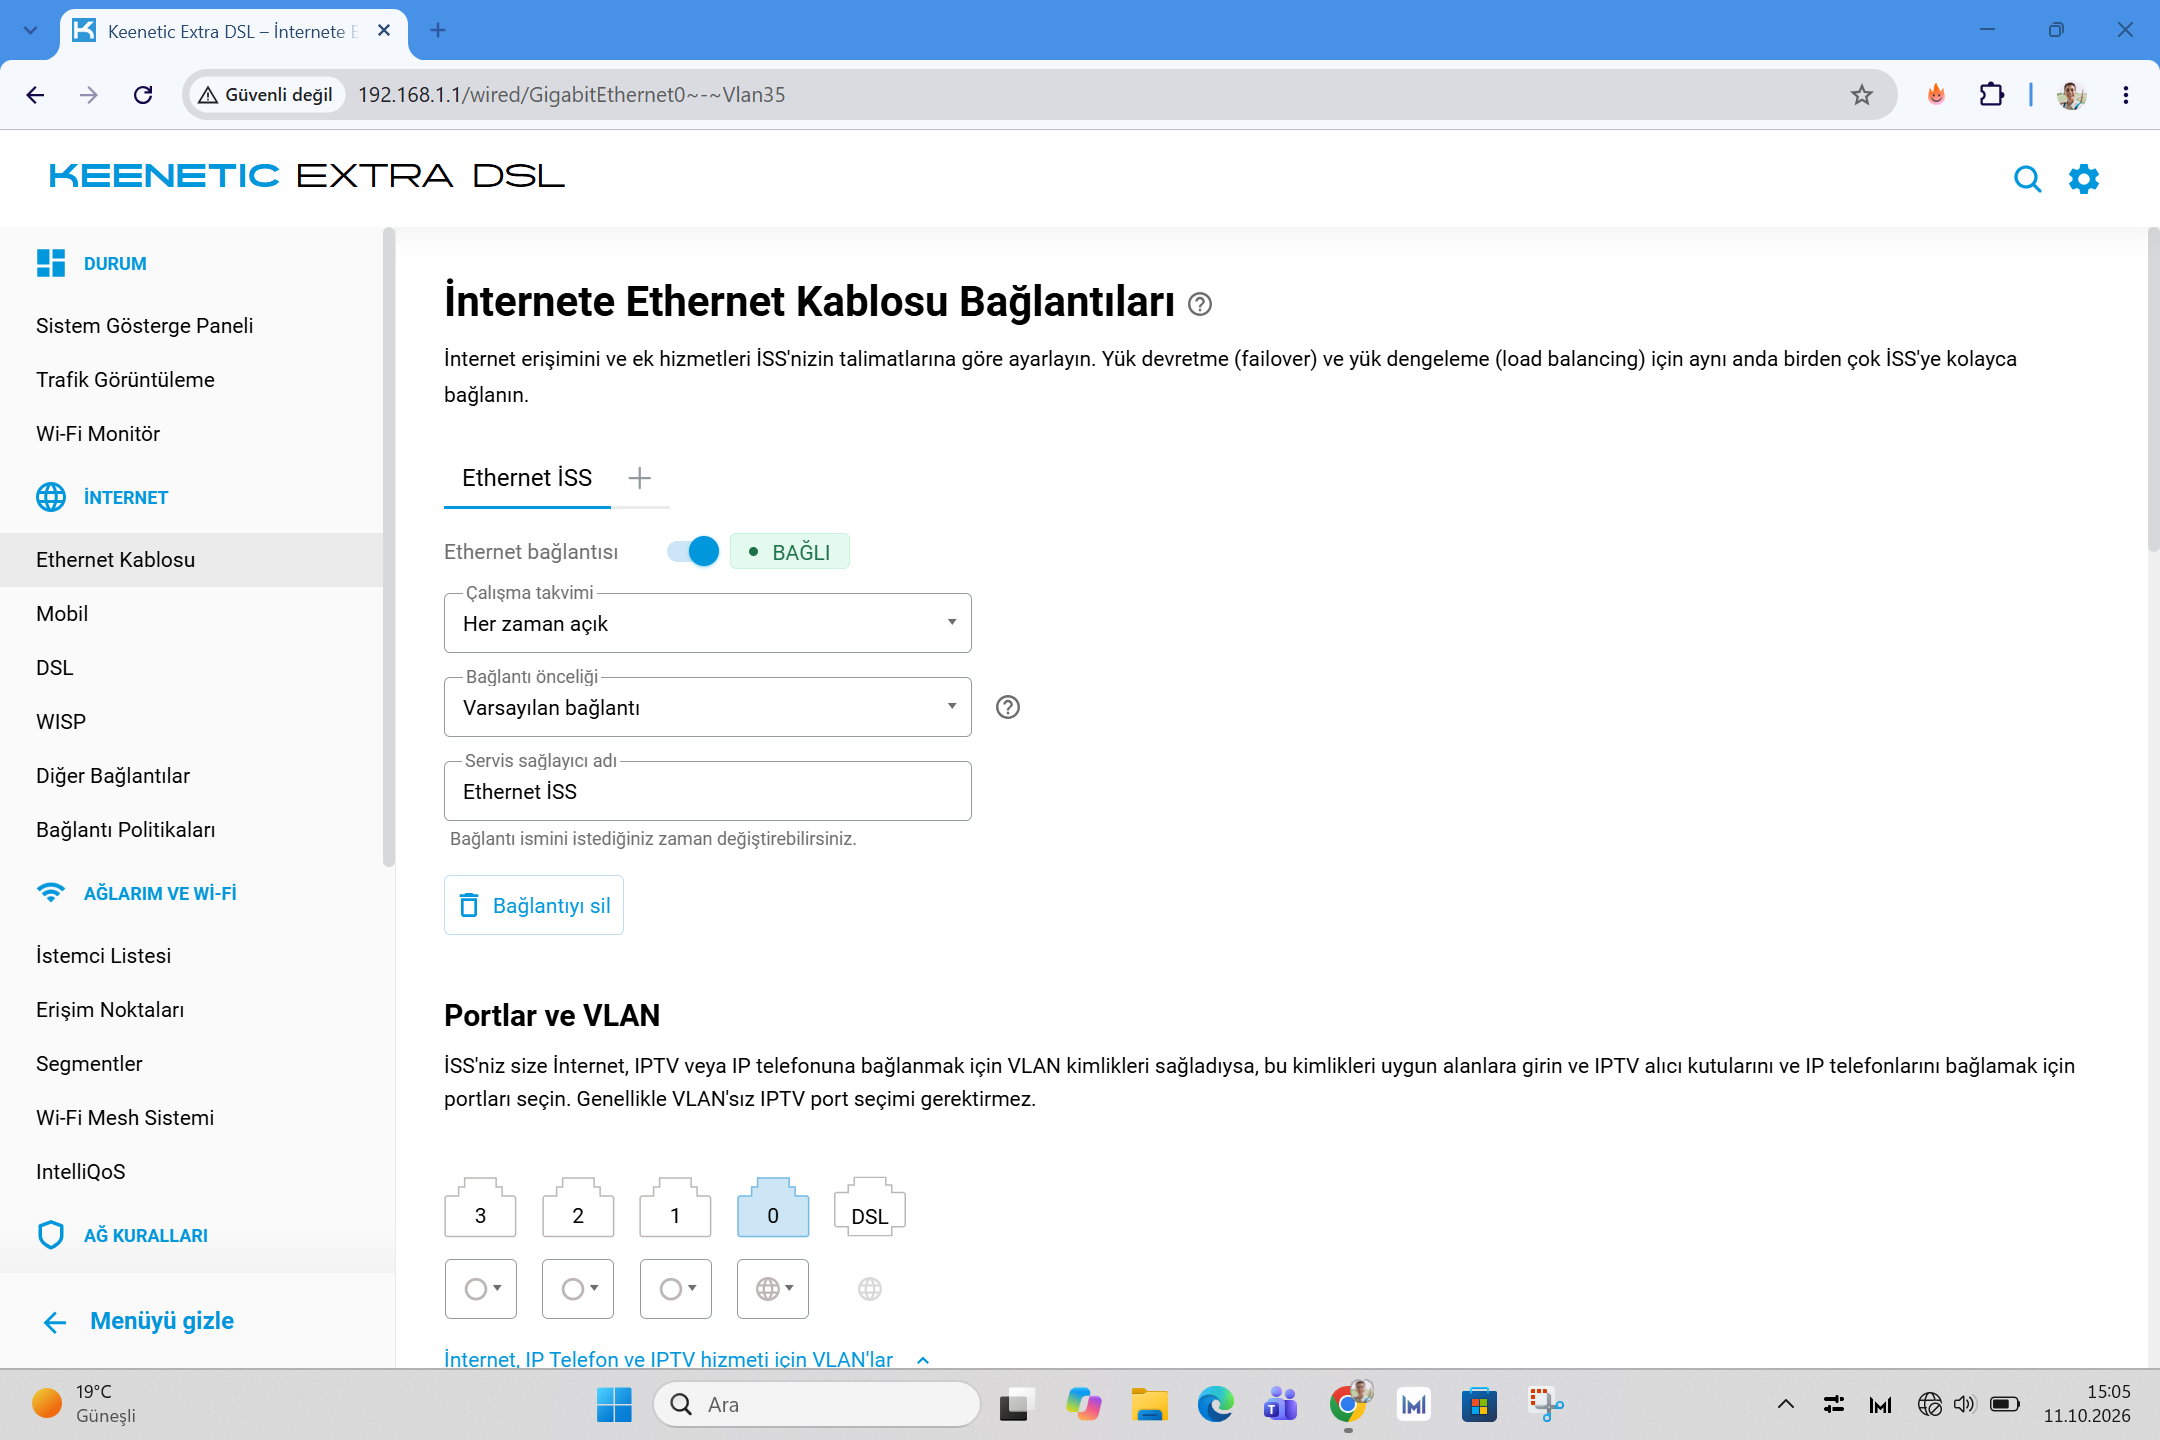Select port 1 icon
Viewport: 2160px width, 1440px height.
[x=675, y=1207]
